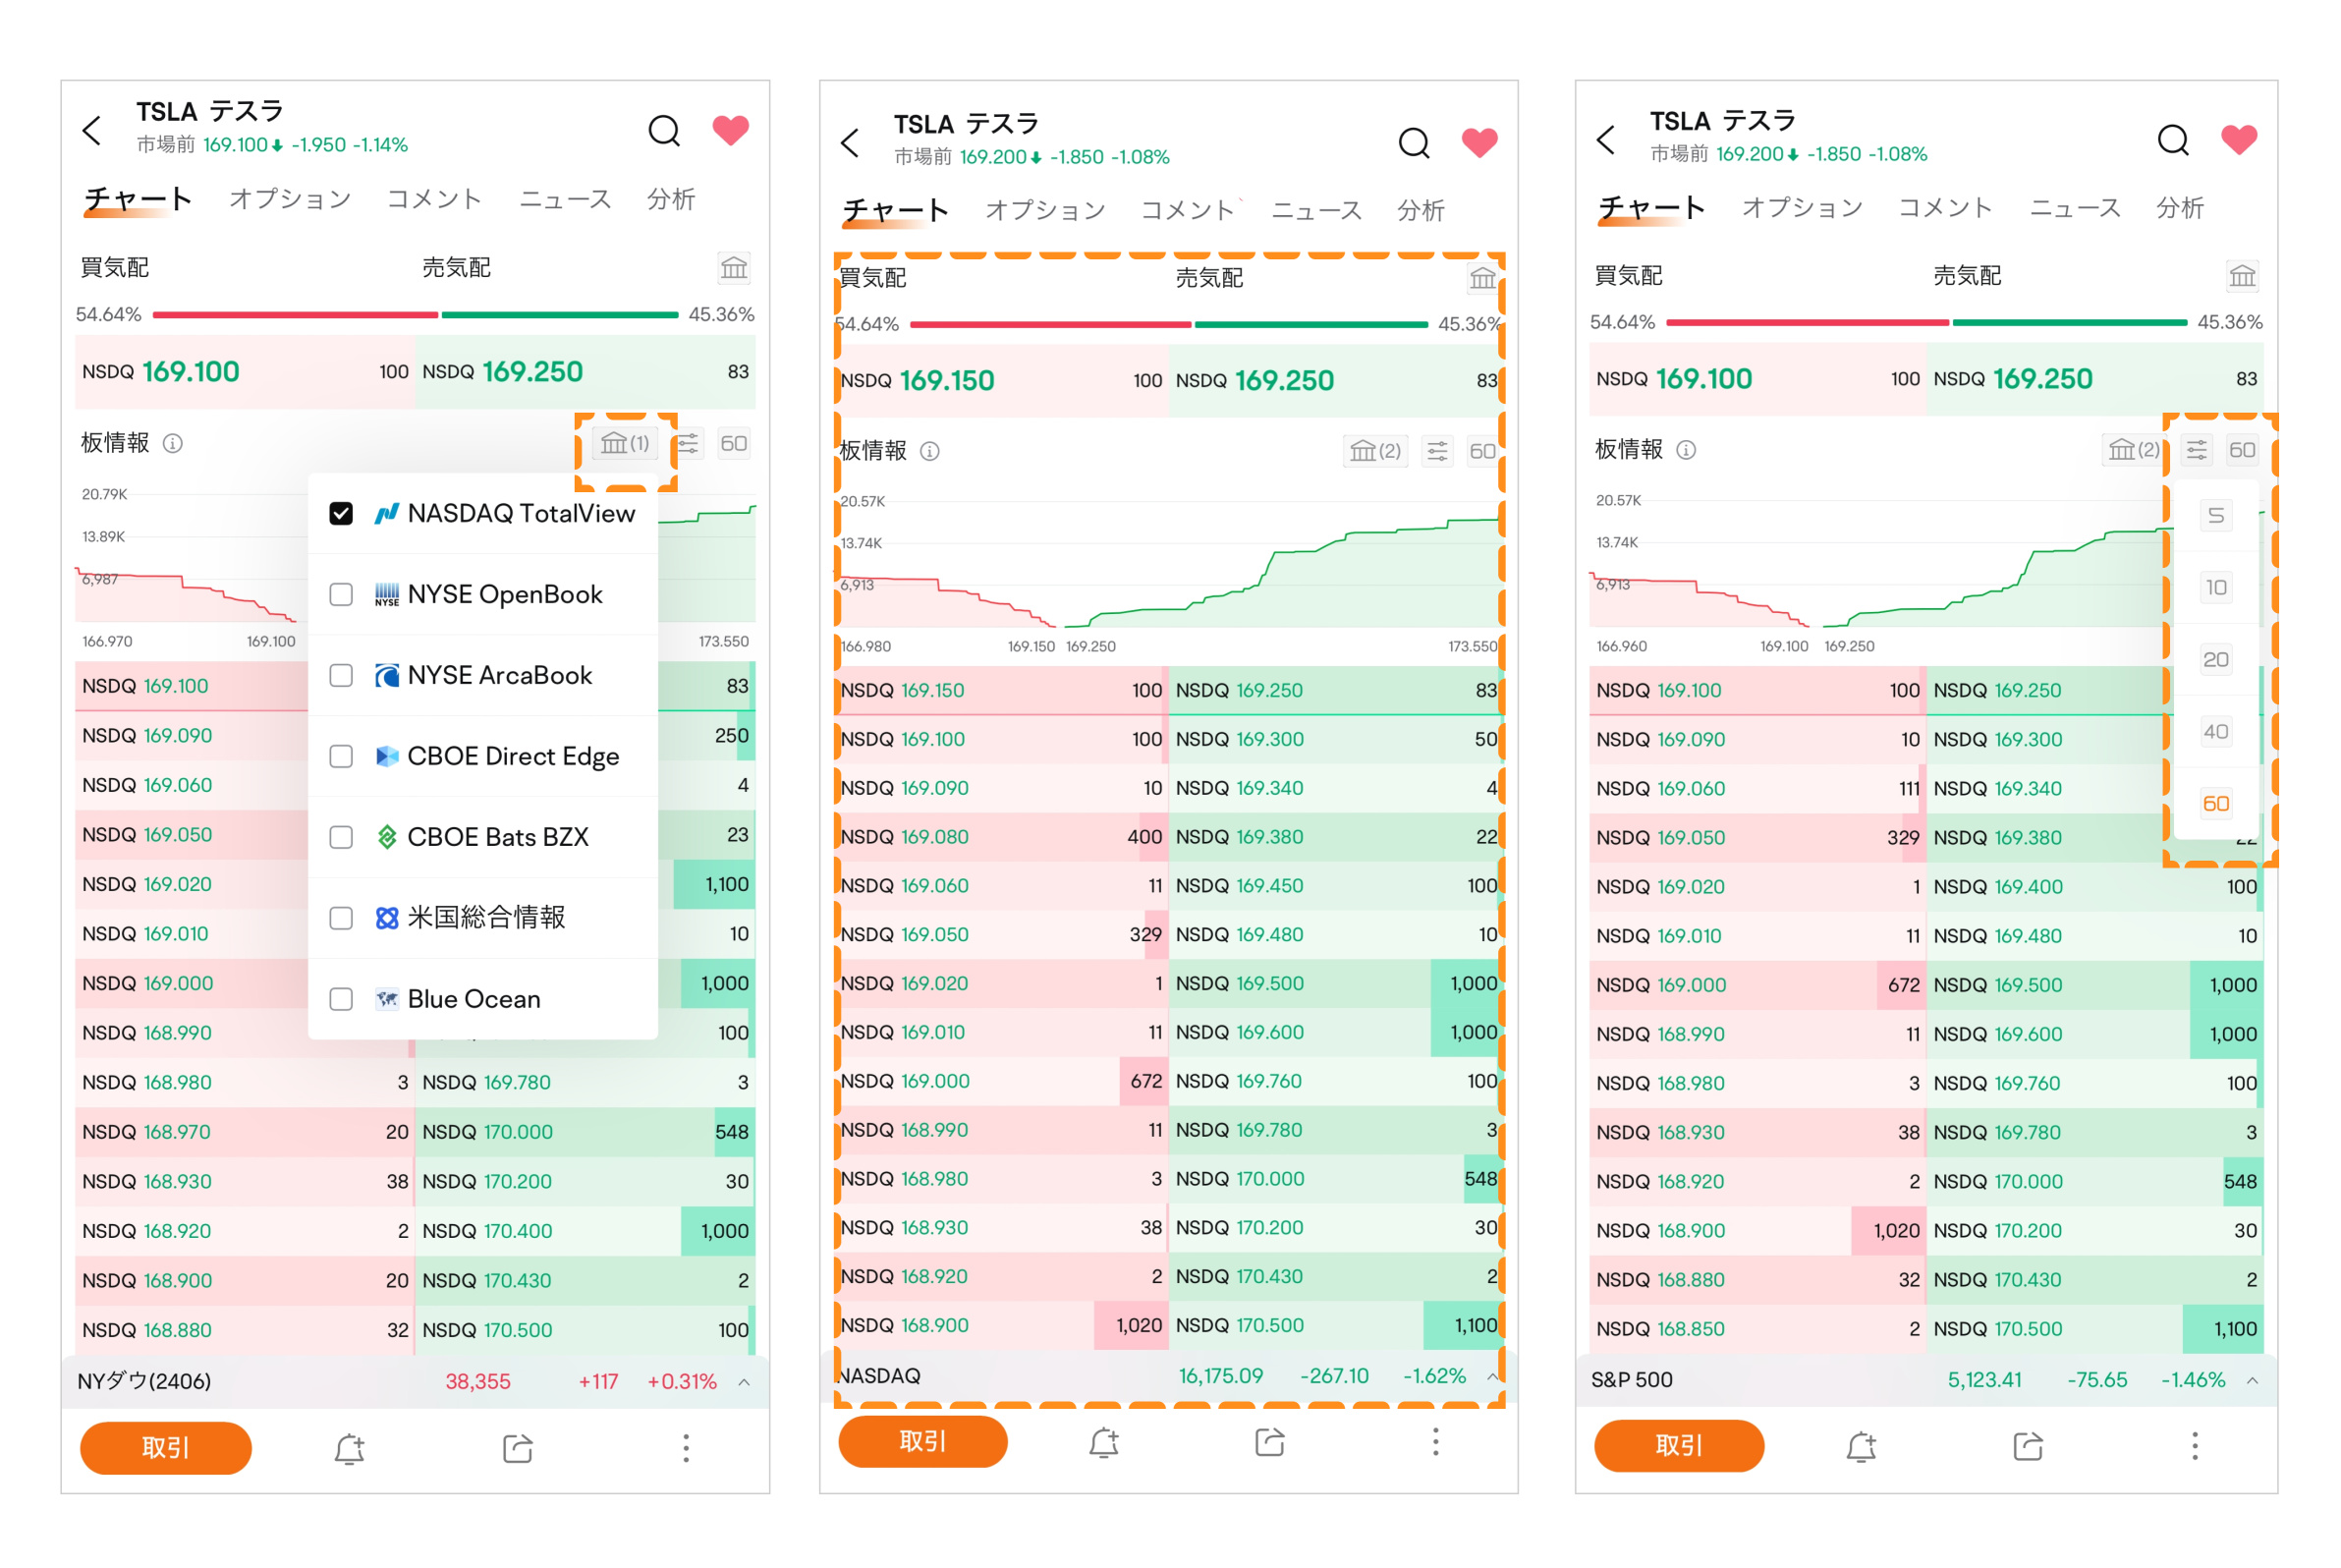The height and width of the screenshot is (1568, 2341).
Task: Go back using arrow in left screen
Action: pos(92,130)
